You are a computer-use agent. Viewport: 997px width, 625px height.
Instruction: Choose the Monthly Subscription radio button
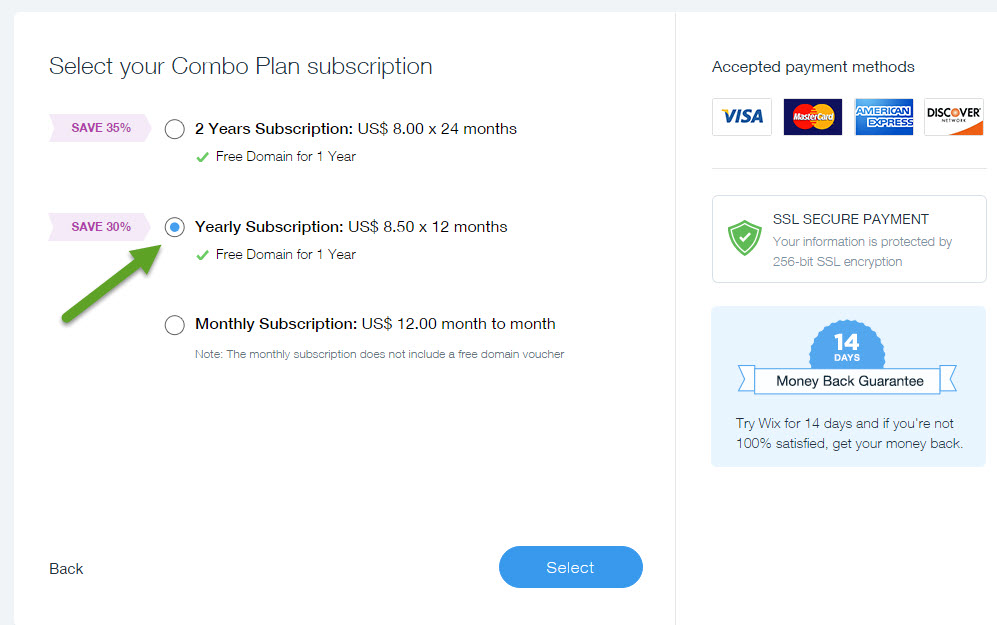point(175,325)
